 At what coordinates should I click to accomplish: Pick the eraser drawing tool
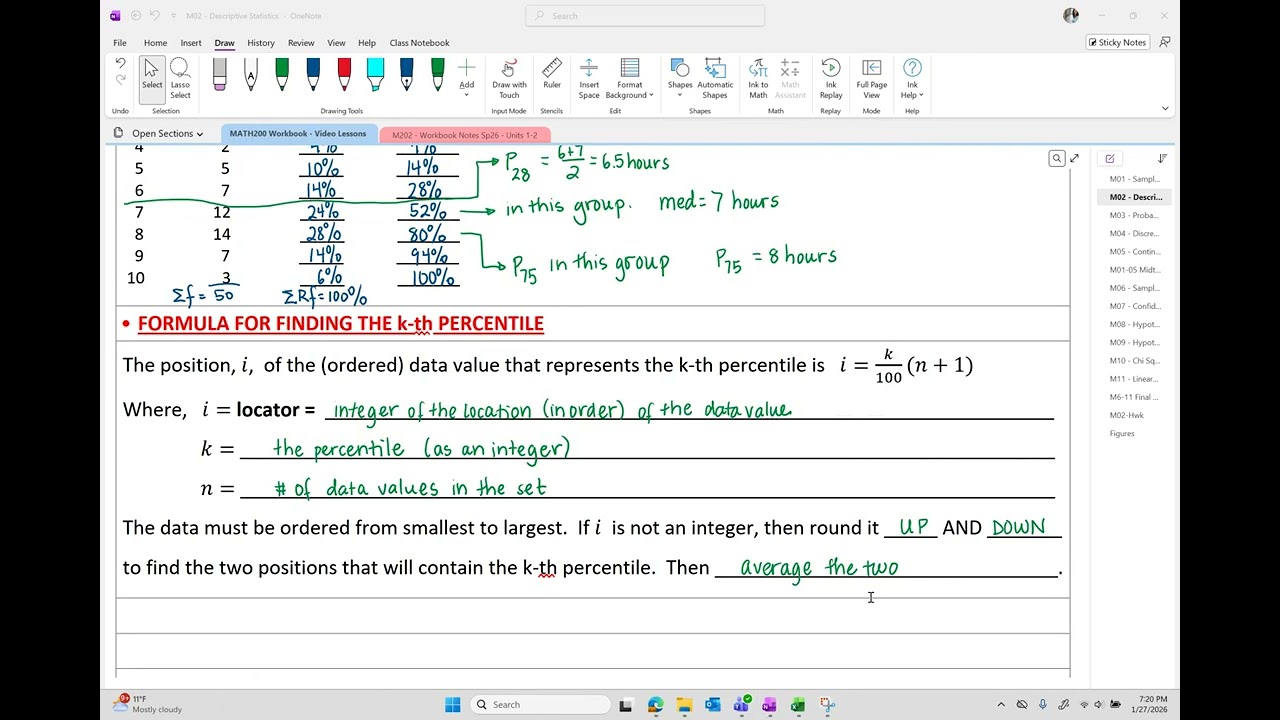220,75
